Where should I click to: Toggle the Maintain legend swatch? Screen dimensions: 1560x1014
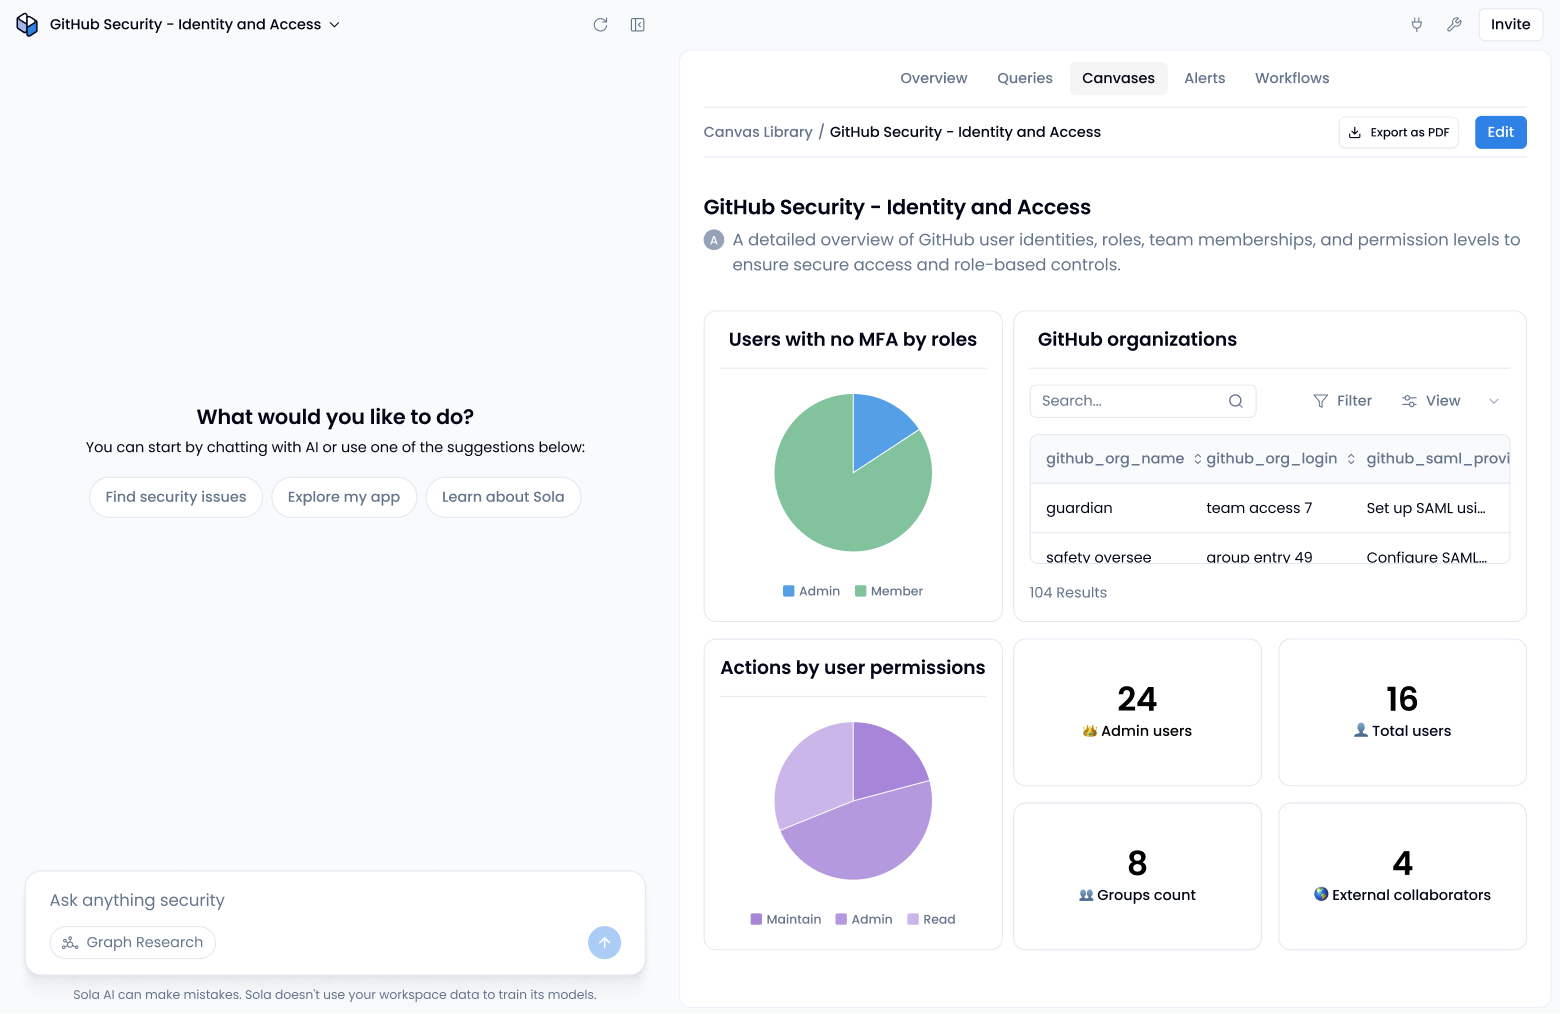(756, 919)
